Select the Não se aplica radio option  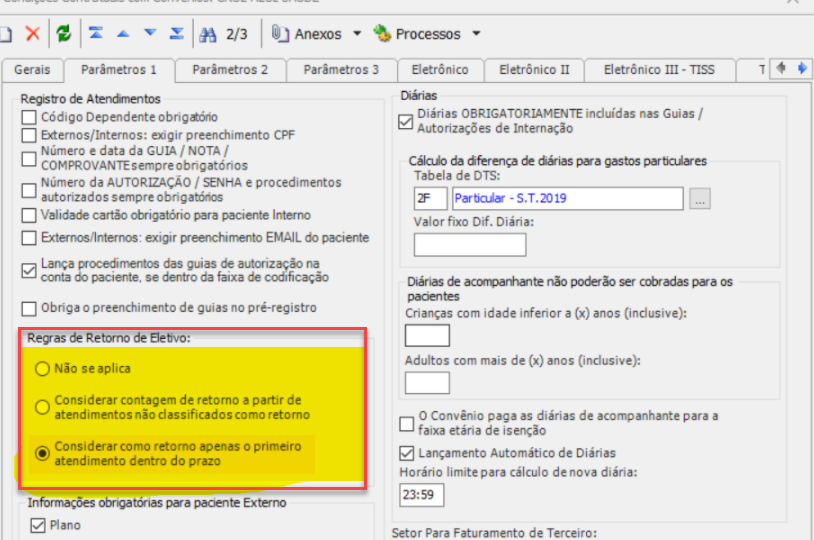tap(42, 369)
